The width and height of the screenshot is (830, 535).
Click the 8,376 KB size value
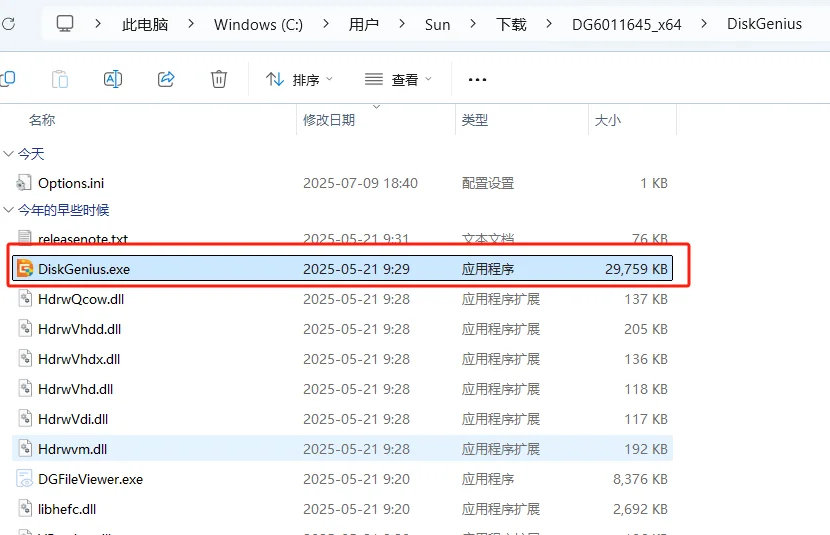click(x=640, y=479)
